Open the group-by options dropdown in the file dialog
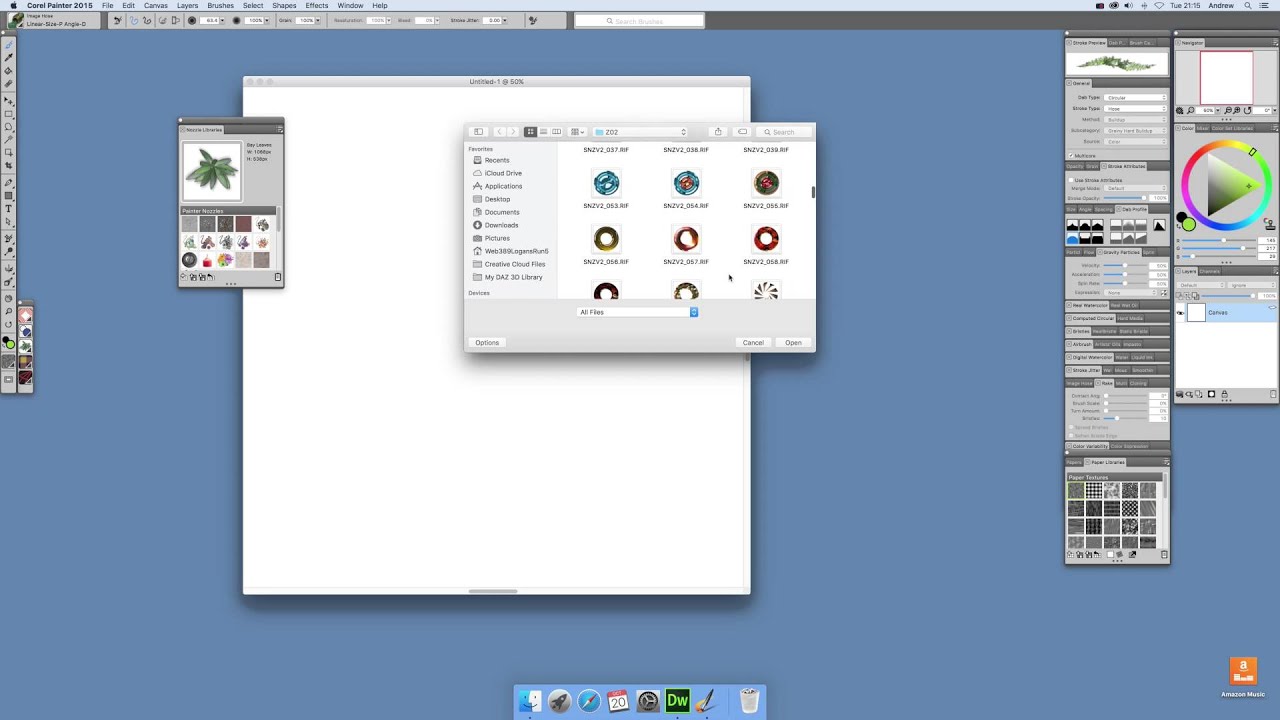This screenshot has height=720, width=1280. (577, 132)
